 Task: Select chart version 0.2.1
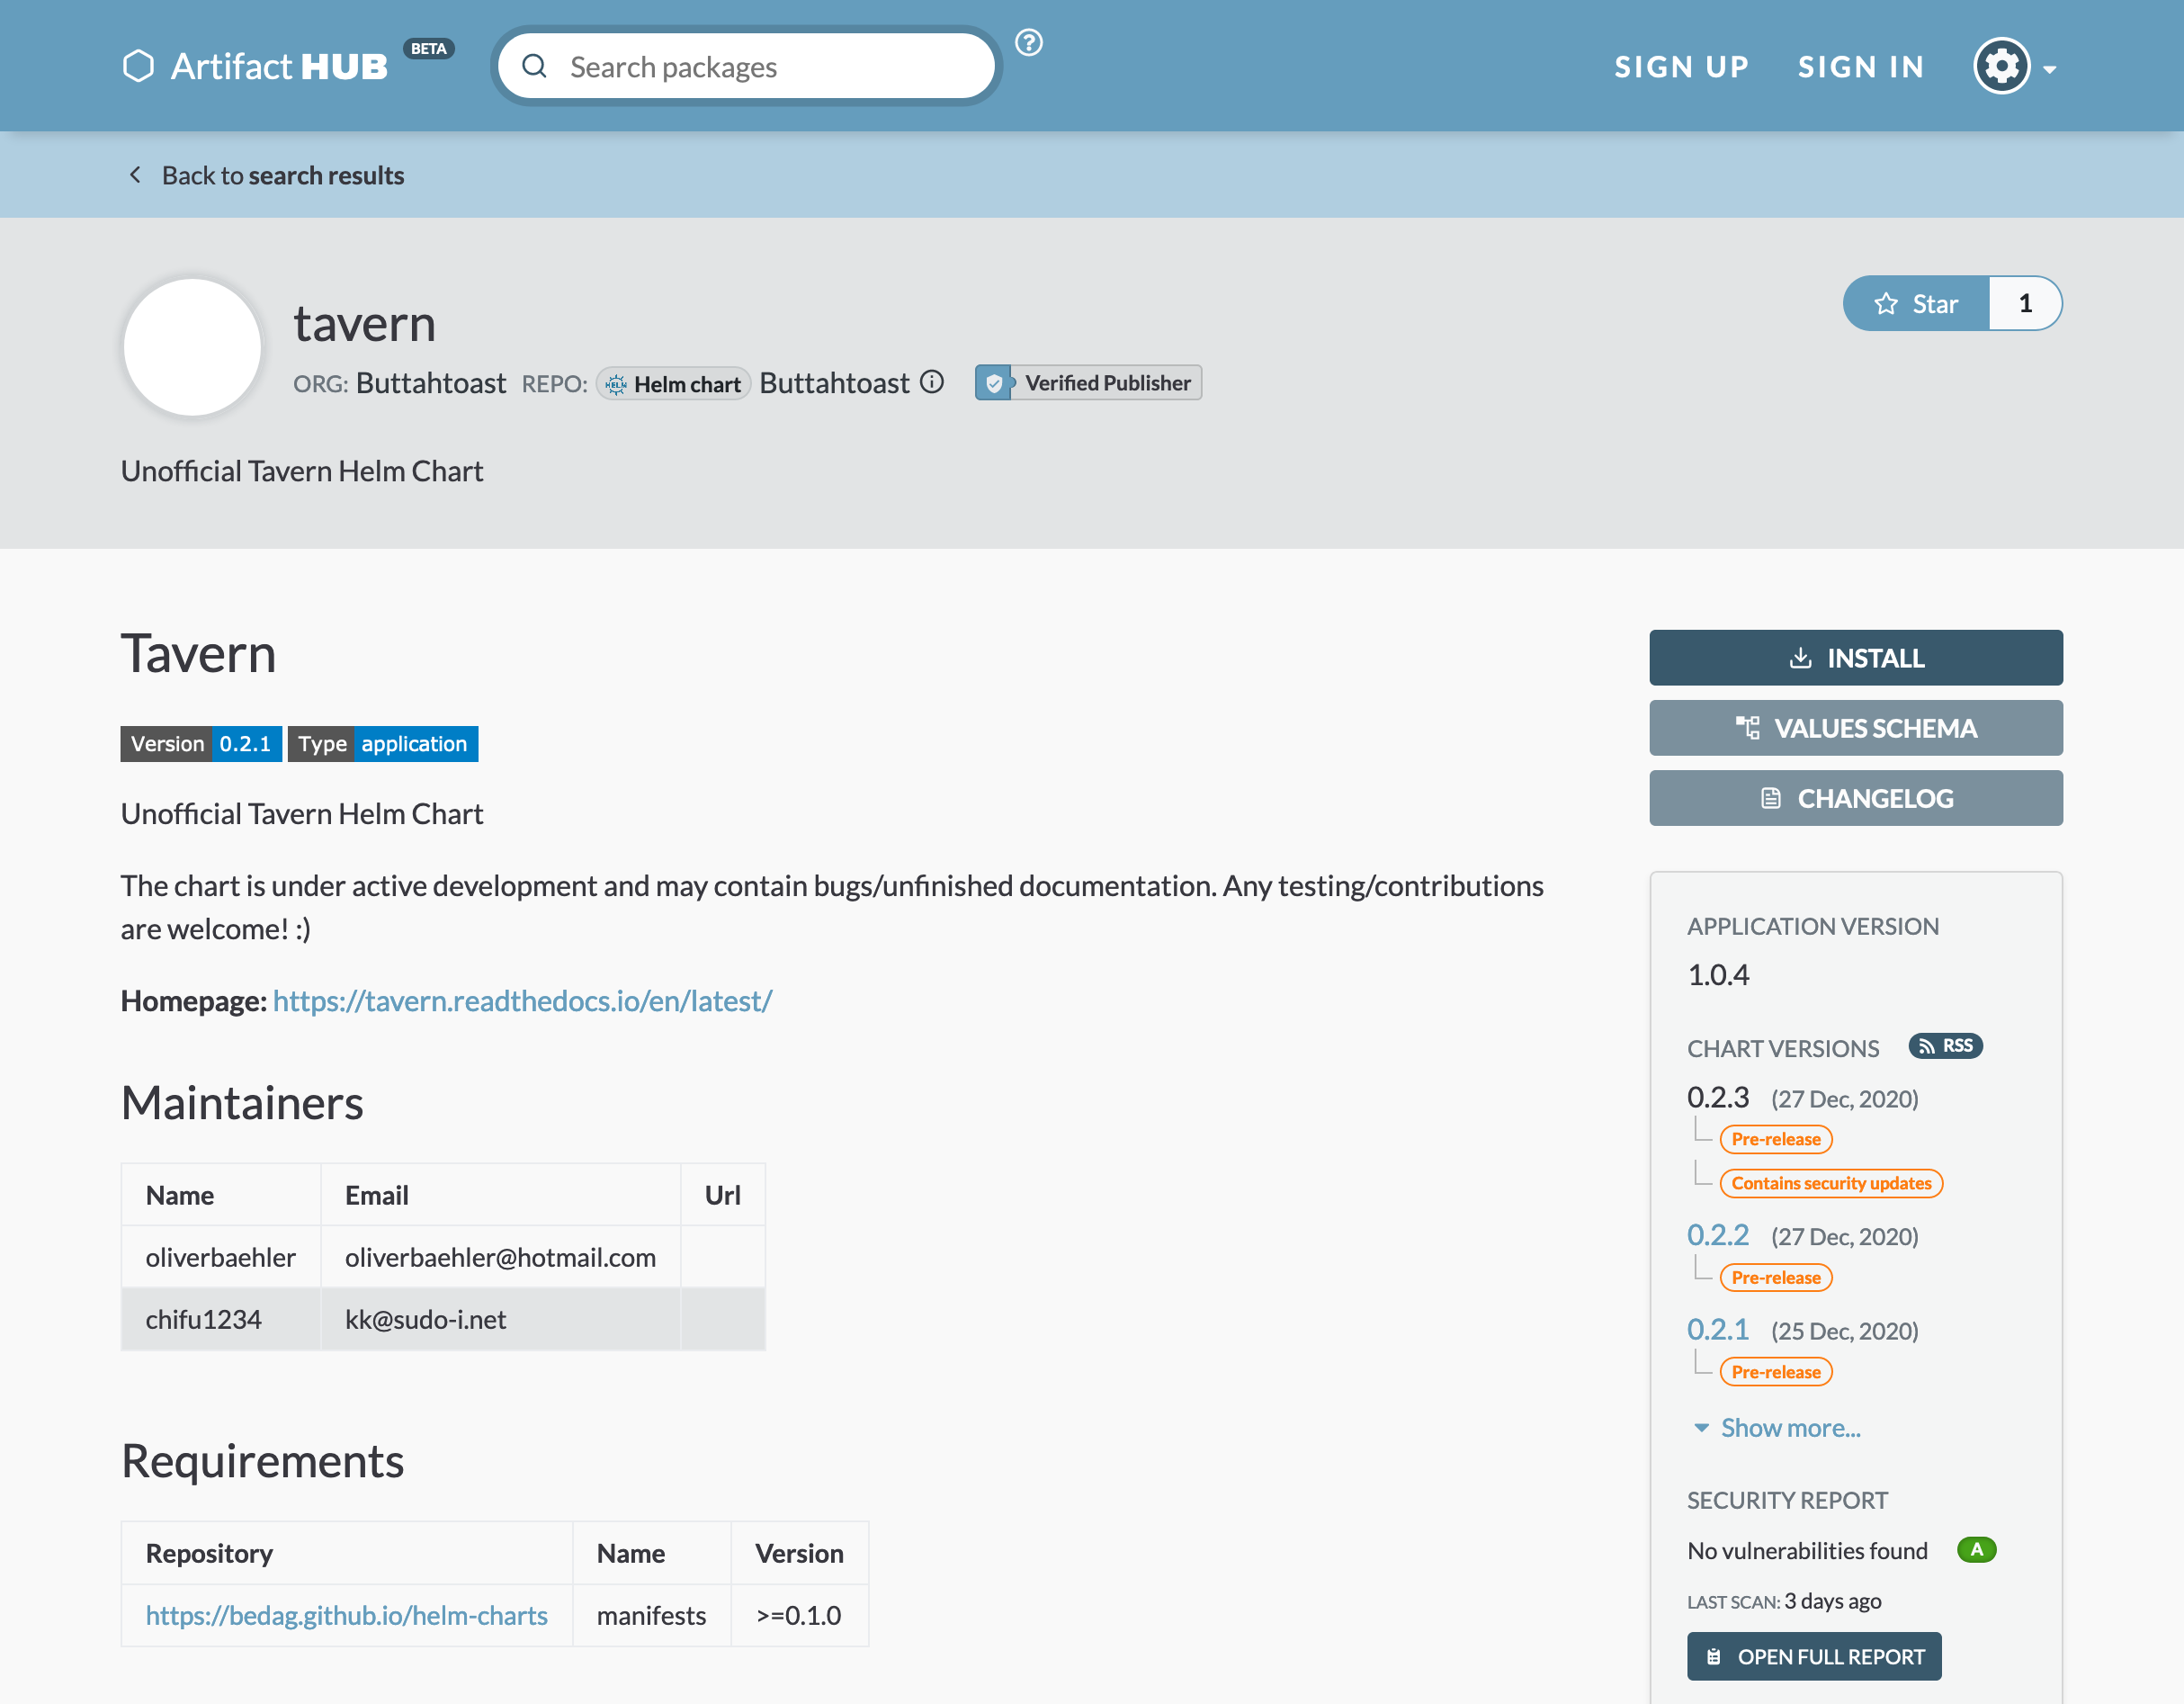point(1718,1330)
